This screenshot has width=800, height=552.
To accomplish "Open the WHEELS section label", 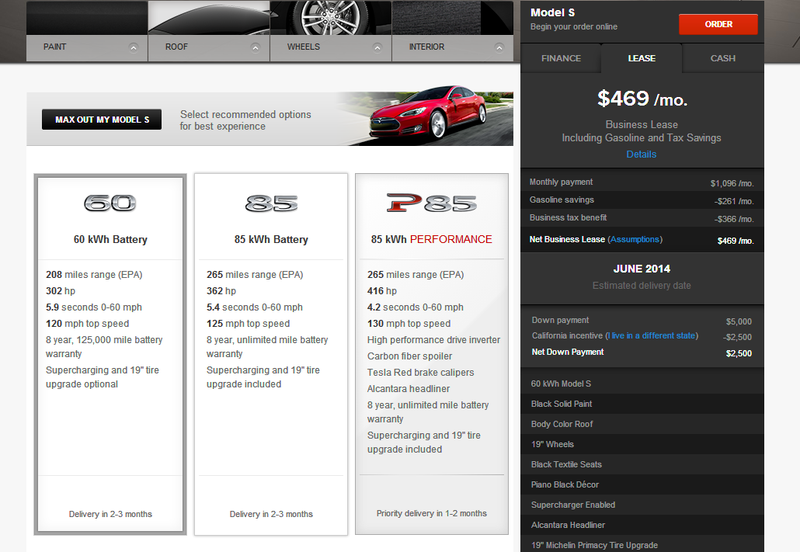I will [x=304, y=47].
